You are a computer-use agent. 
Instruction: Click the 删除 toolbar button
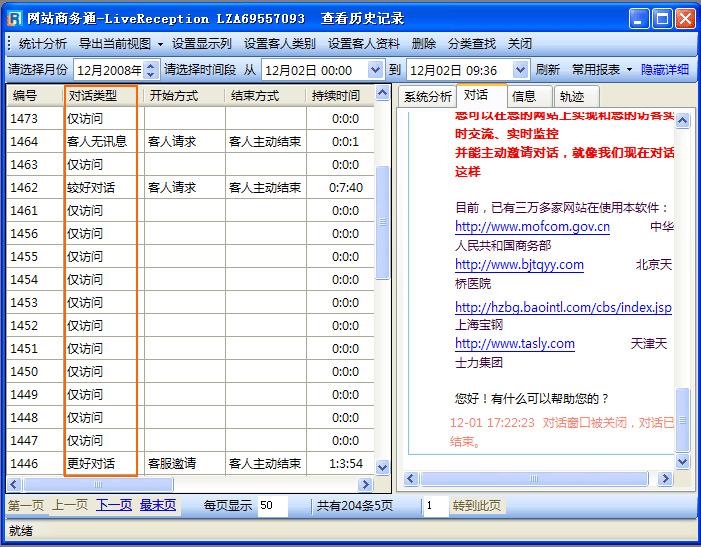[423, 44]
